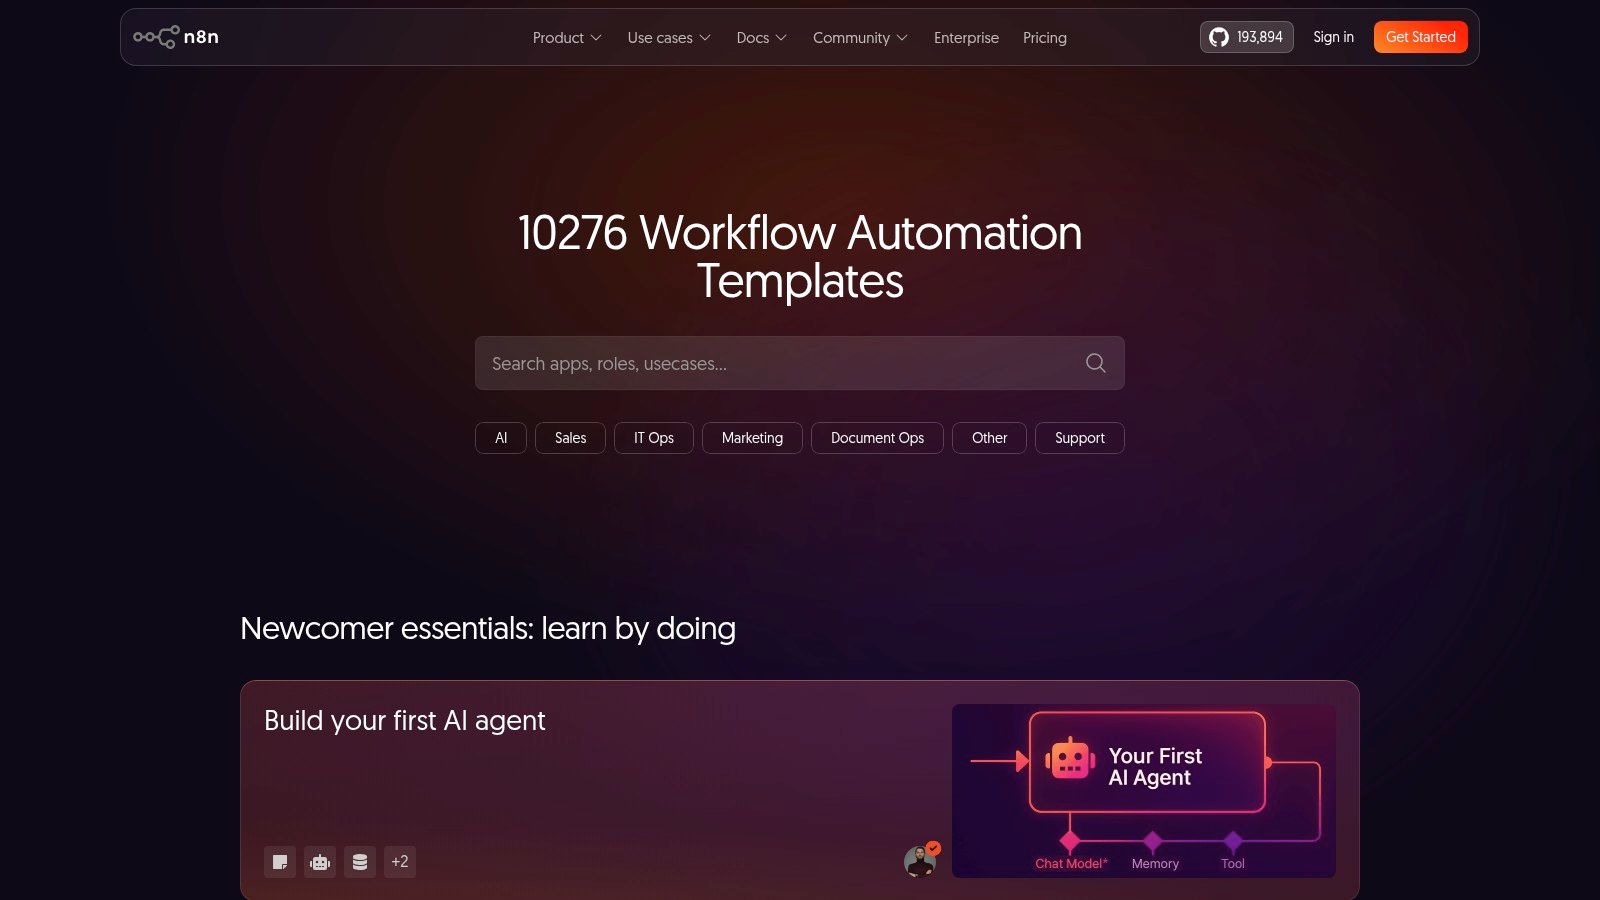Click the n8n logo
The height and width of the screenshot is (900, 1600).
tap(176, 37)
